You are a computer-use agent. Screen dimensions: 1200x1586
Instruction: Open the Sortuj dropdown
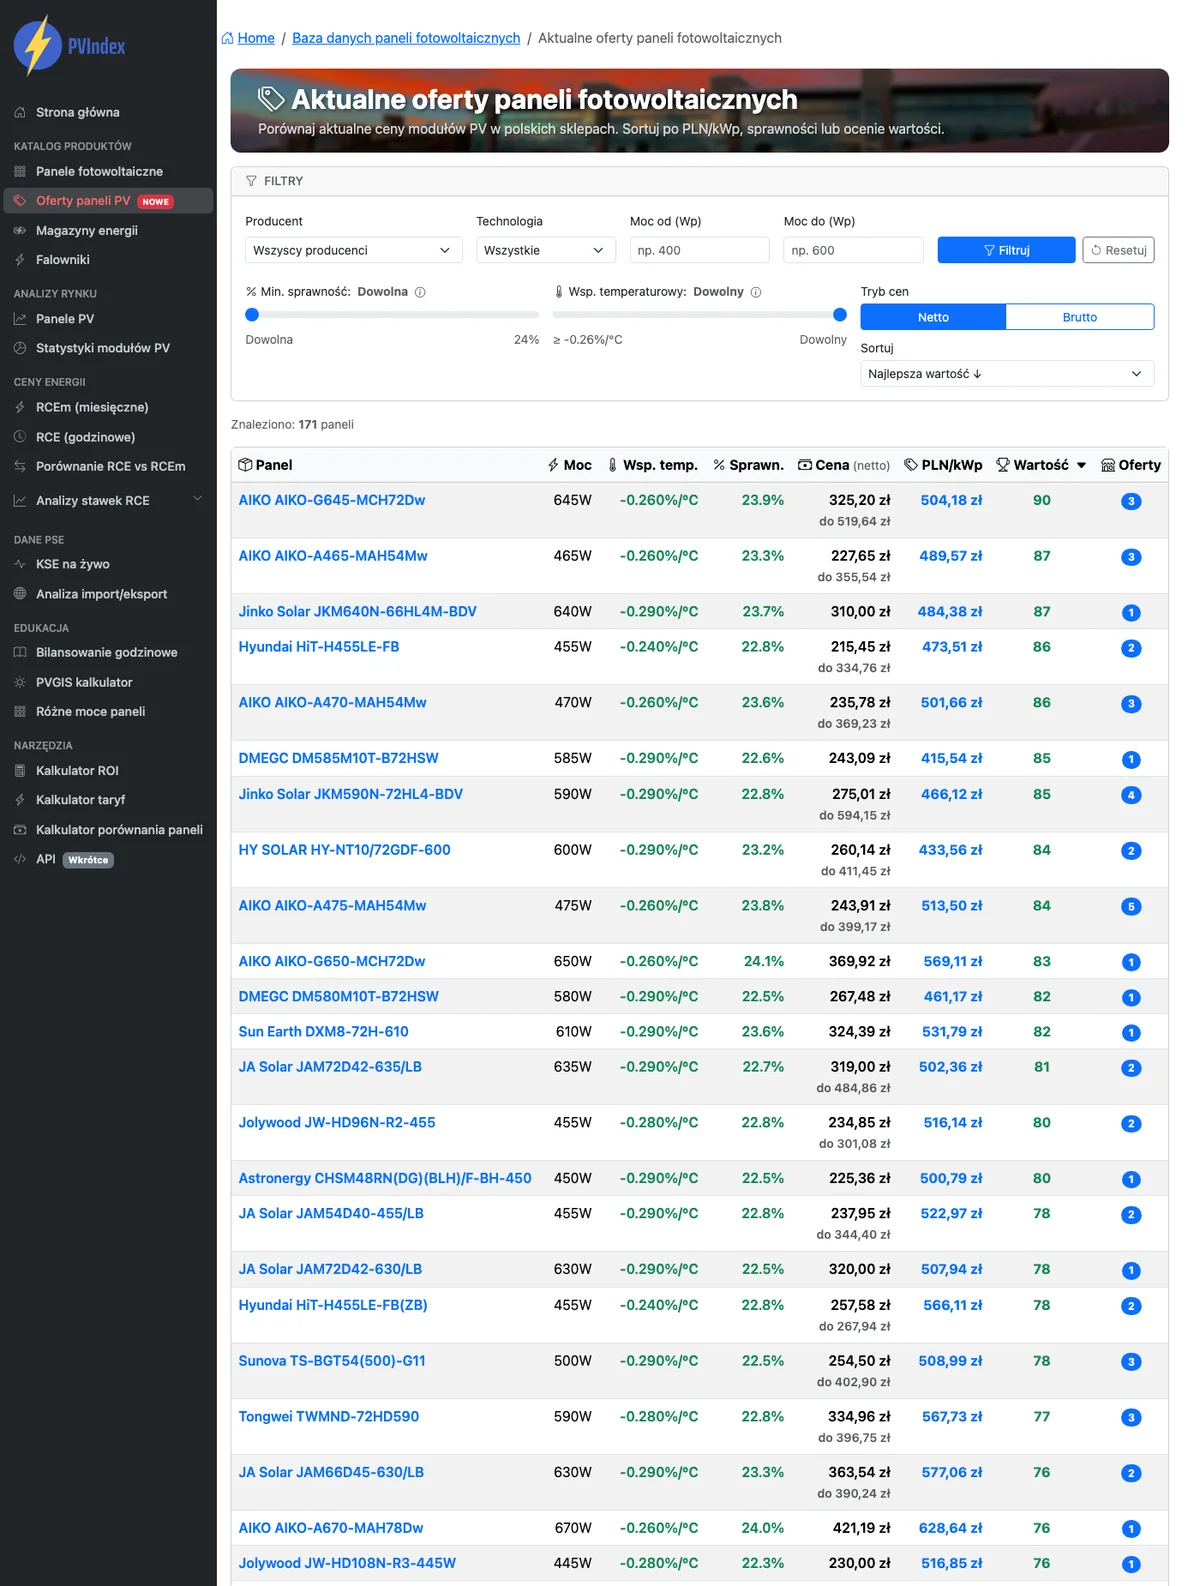click(x=1007, y=374)
